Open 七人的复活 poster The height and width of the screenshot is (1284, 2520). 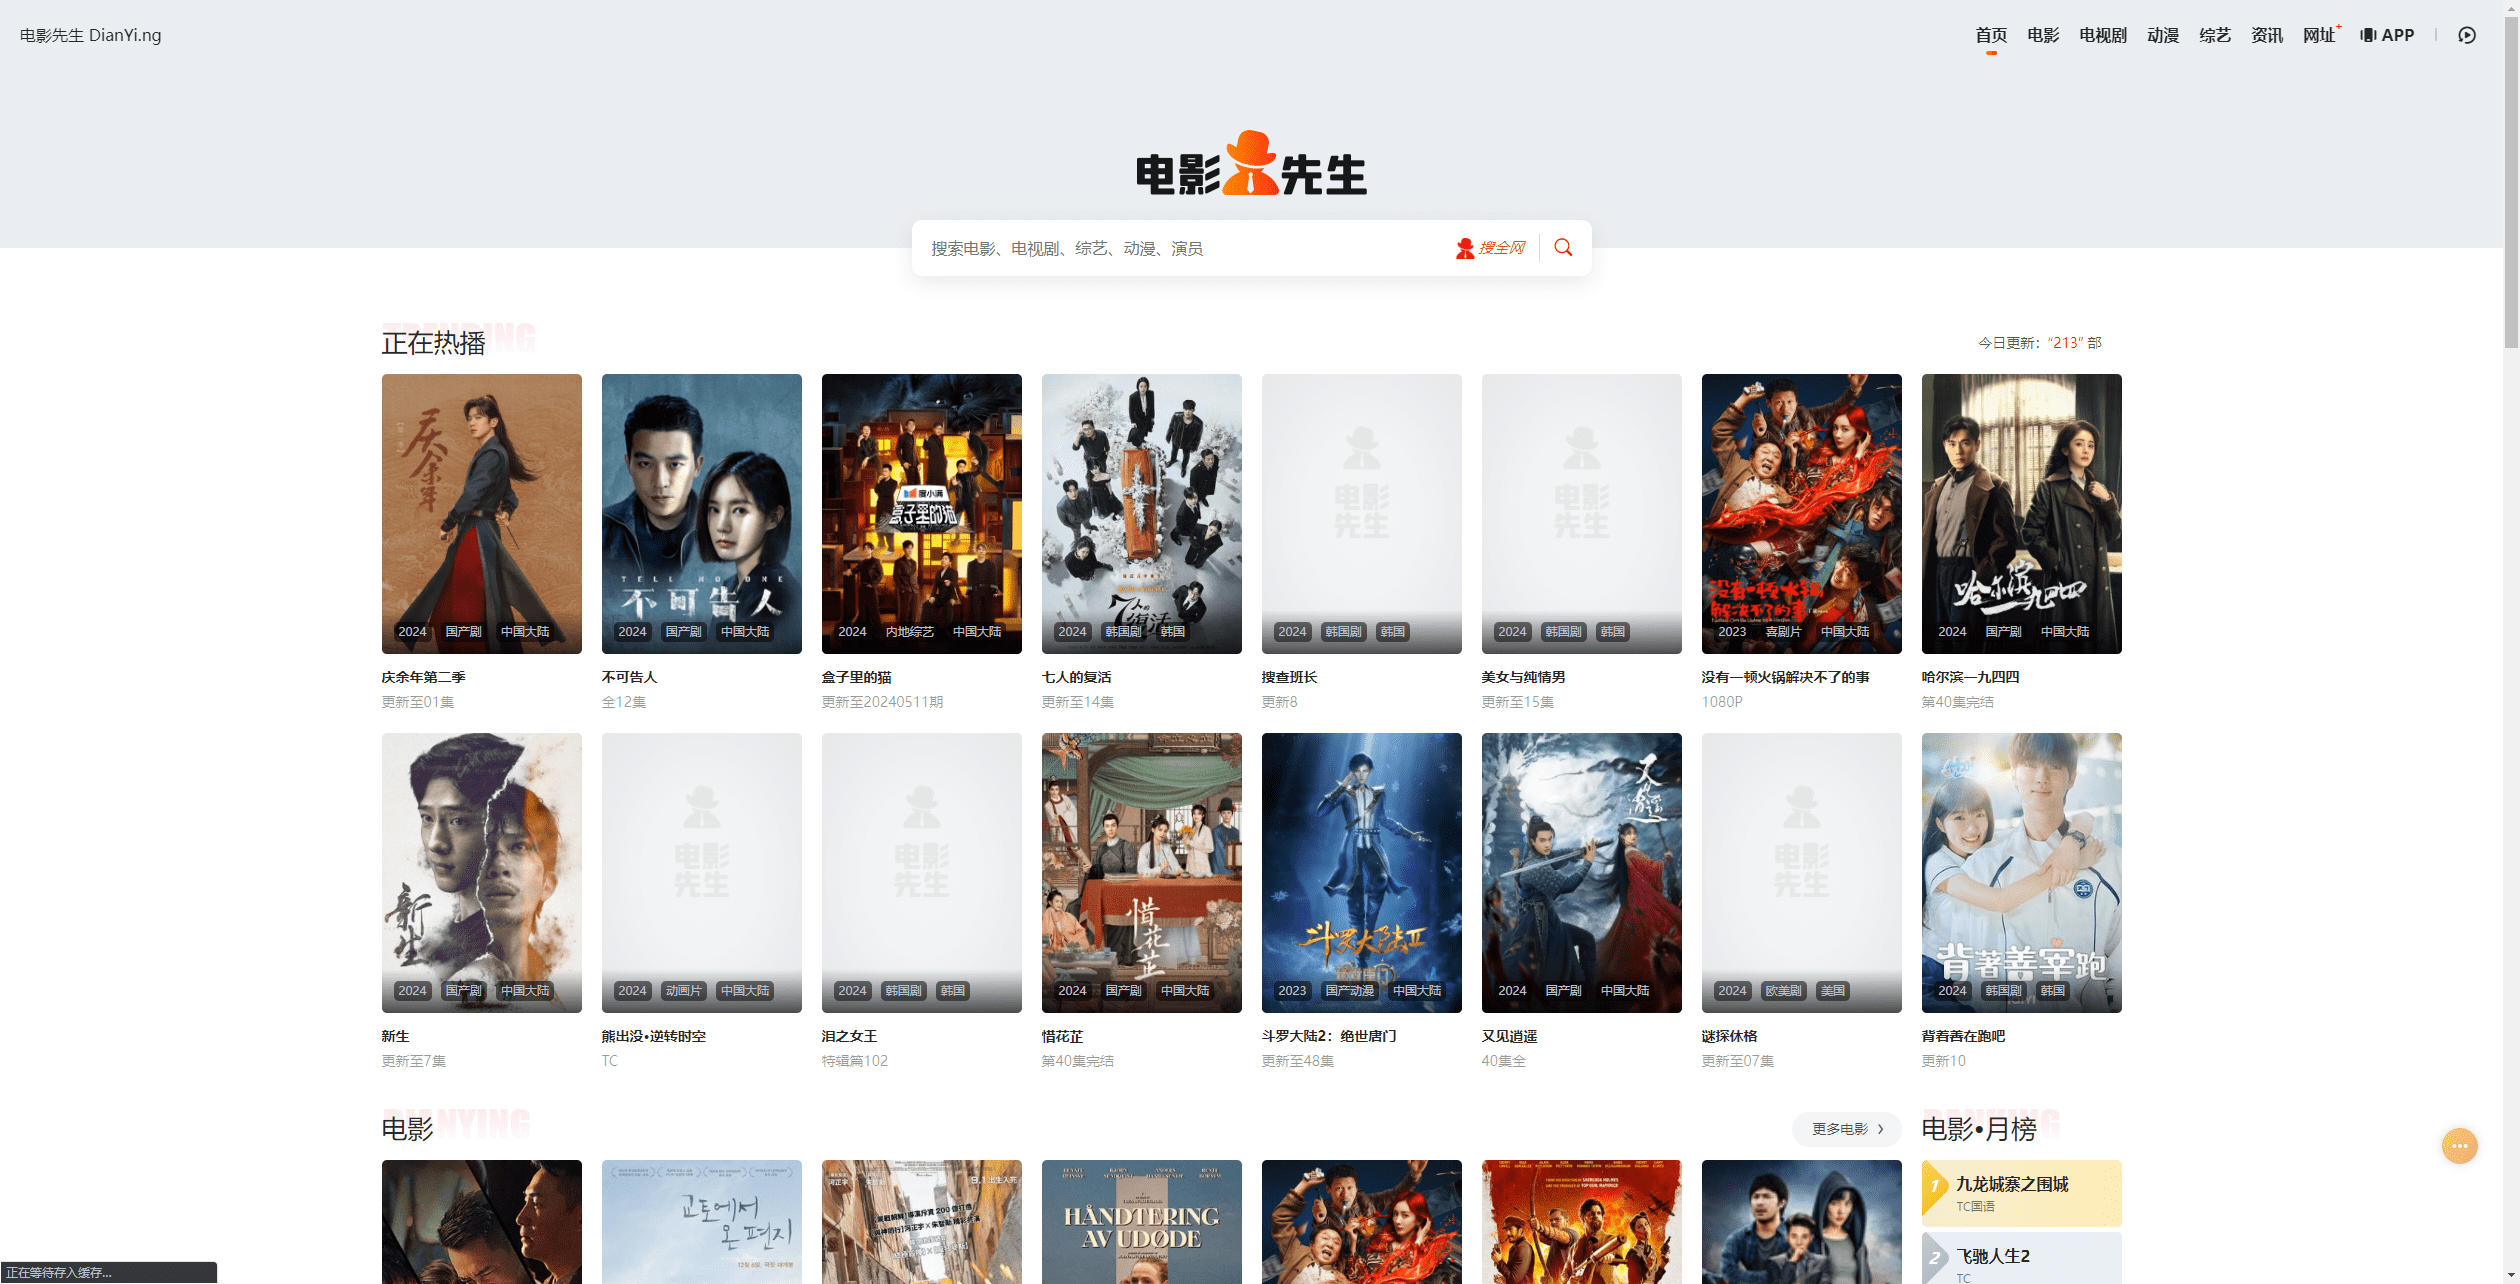(x=1141, y=514)
